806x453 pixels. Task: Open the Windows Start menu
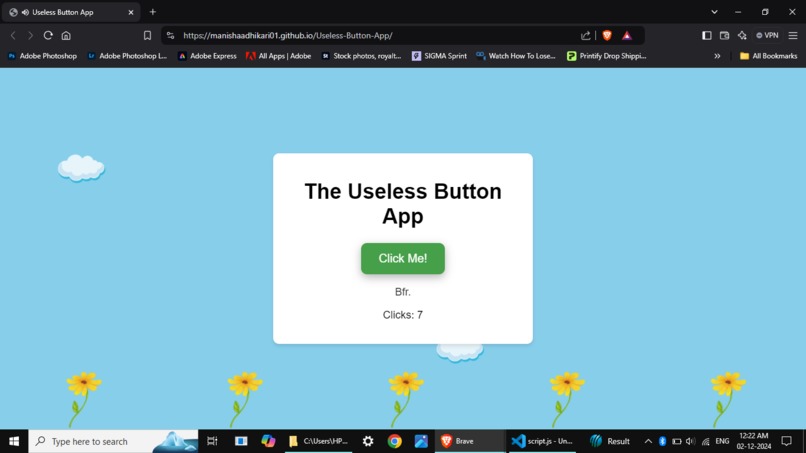click(14, 441)
